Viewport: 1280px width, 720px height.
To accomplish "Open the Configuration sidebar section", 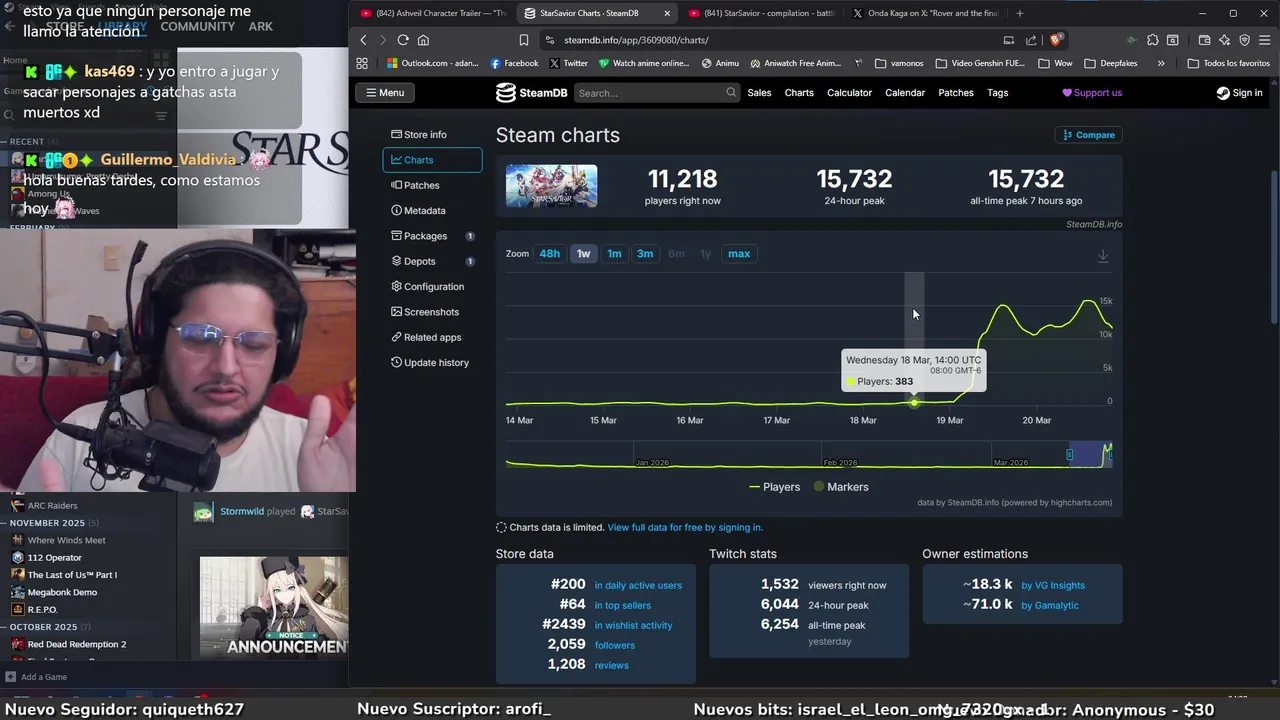I will click(x=432, y=287).
